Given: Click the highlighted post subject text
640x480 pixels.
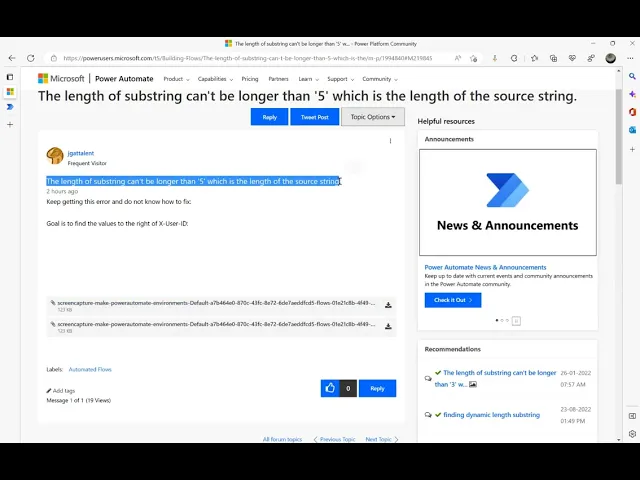Looking at the screenshot, I should pos(193,181).
